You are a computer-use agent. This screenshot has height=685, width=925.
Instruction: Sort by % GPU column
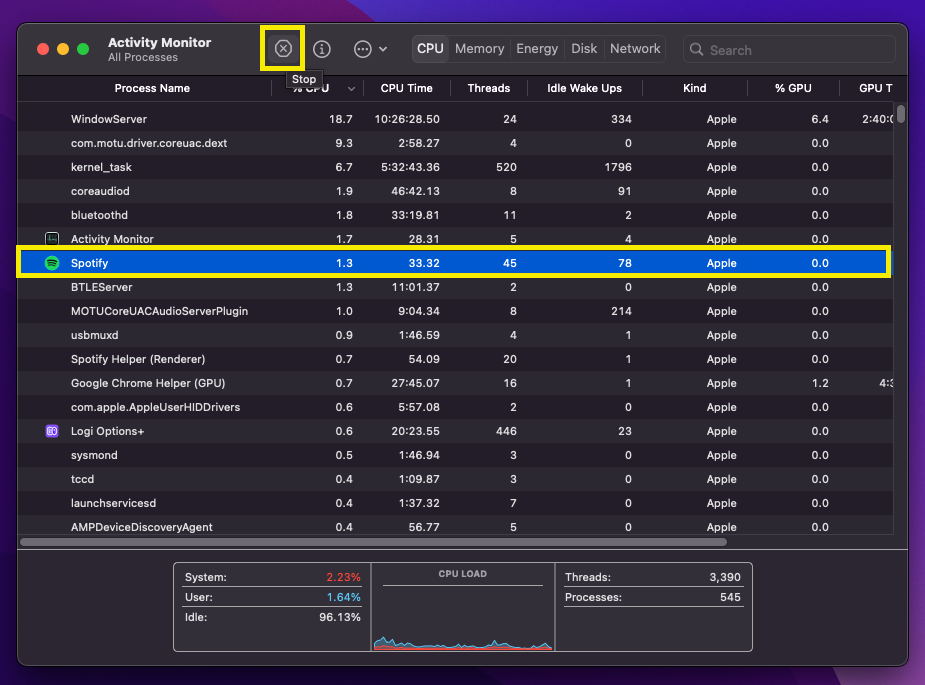(793, 88)
